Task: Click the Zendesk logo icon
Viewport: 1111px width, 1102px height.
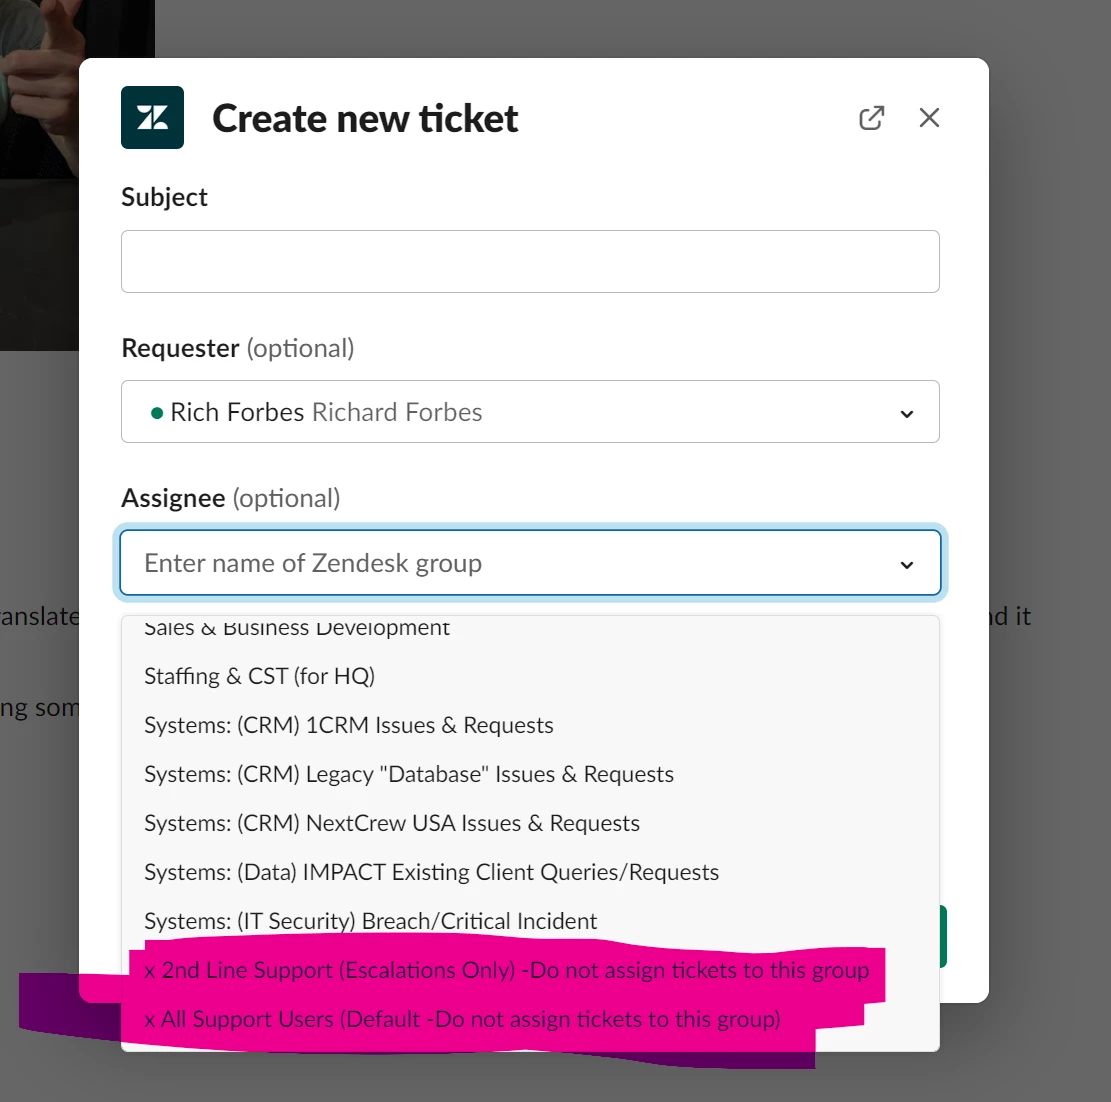Action: click(152, 118)
